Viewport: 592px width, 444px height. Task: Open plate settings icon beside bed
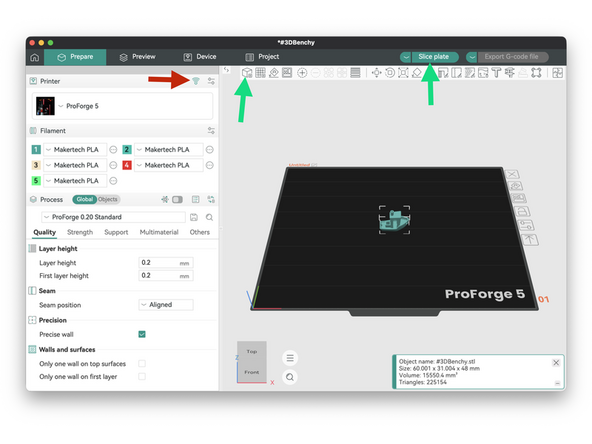click(526, 225)
